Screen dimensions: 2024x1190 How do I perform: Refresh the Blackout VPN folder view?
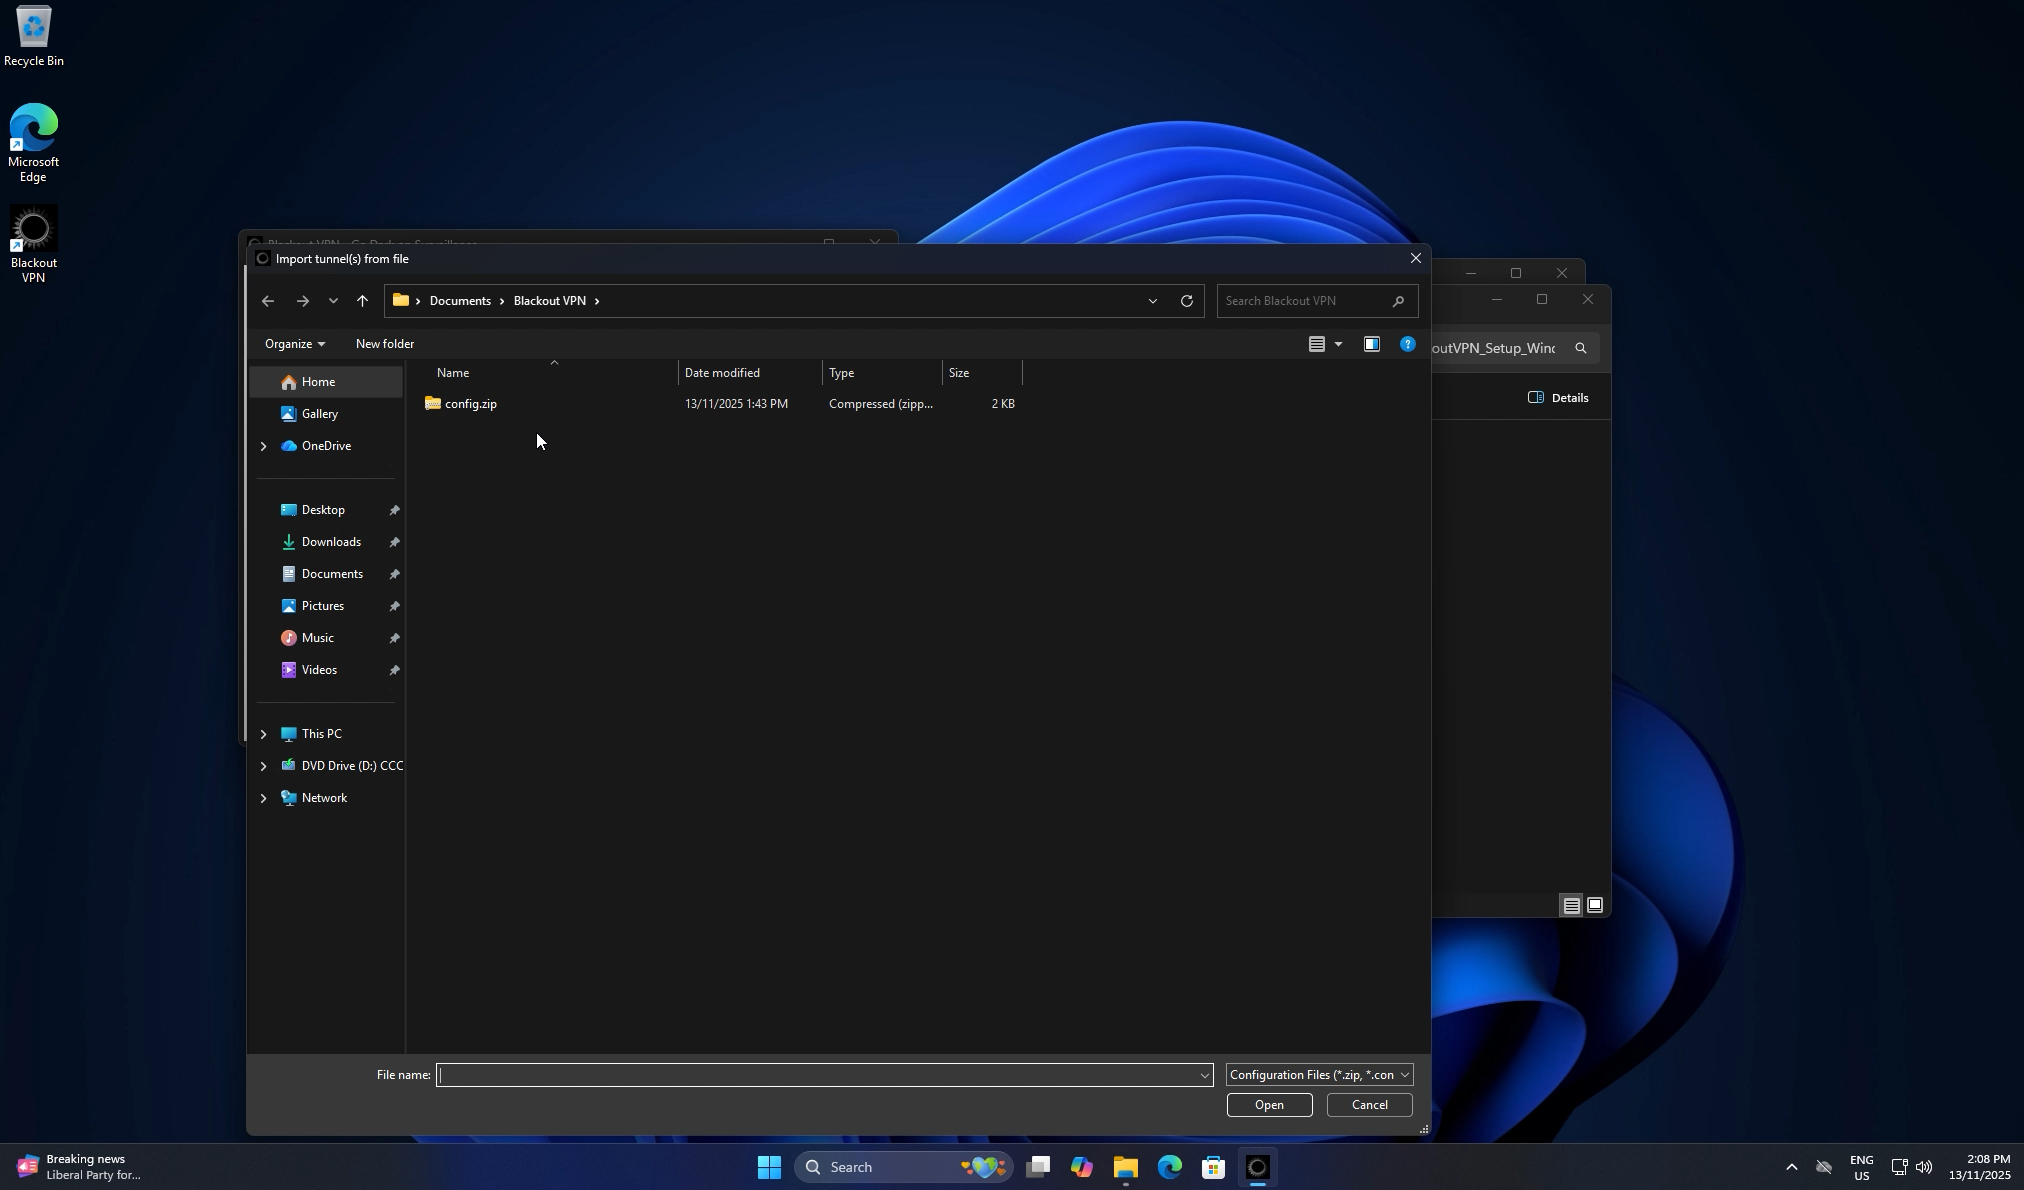point(1186,300)
